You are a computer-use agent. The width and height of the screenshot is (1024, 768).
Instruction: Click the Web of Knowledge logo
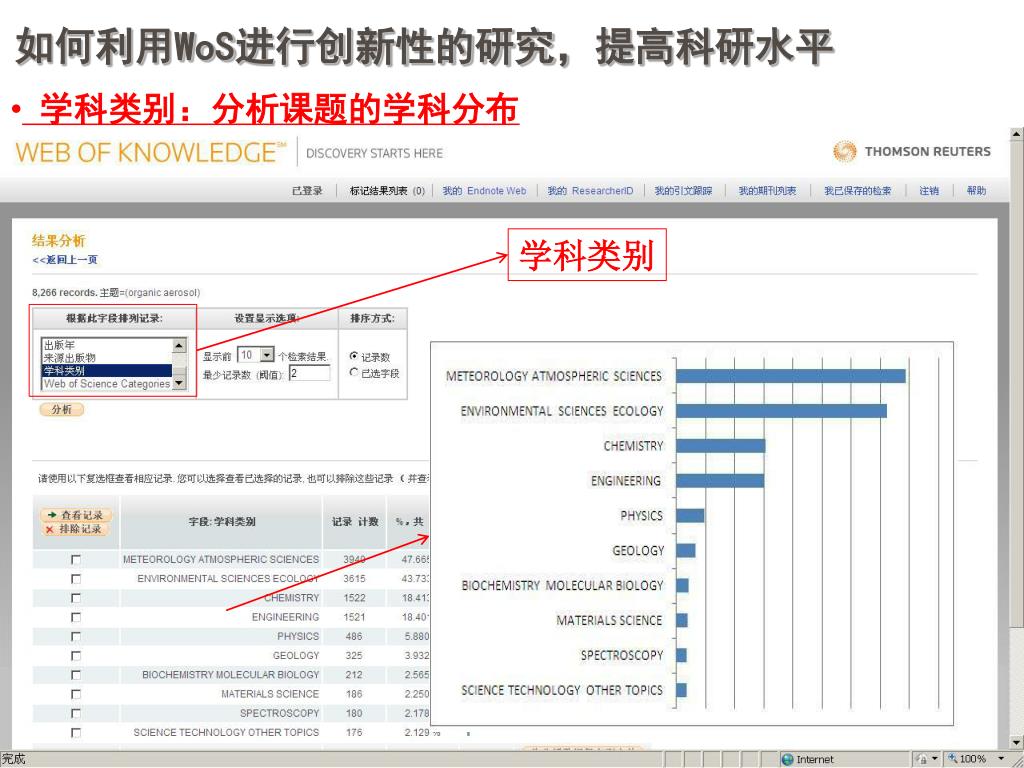(151, 153)
